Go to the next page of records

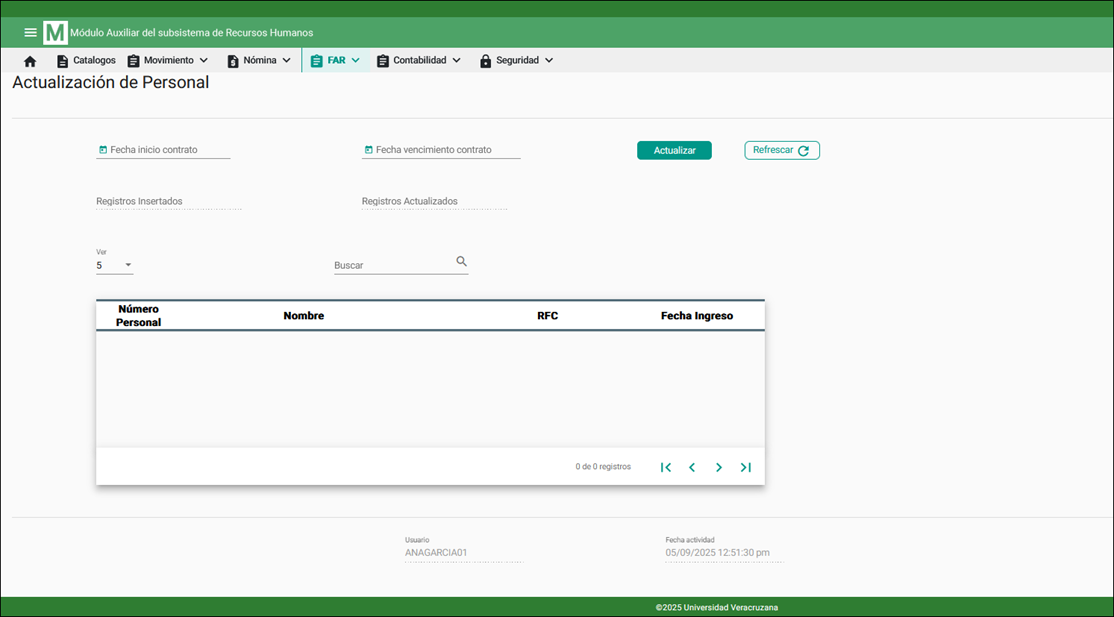coord(718,467)
